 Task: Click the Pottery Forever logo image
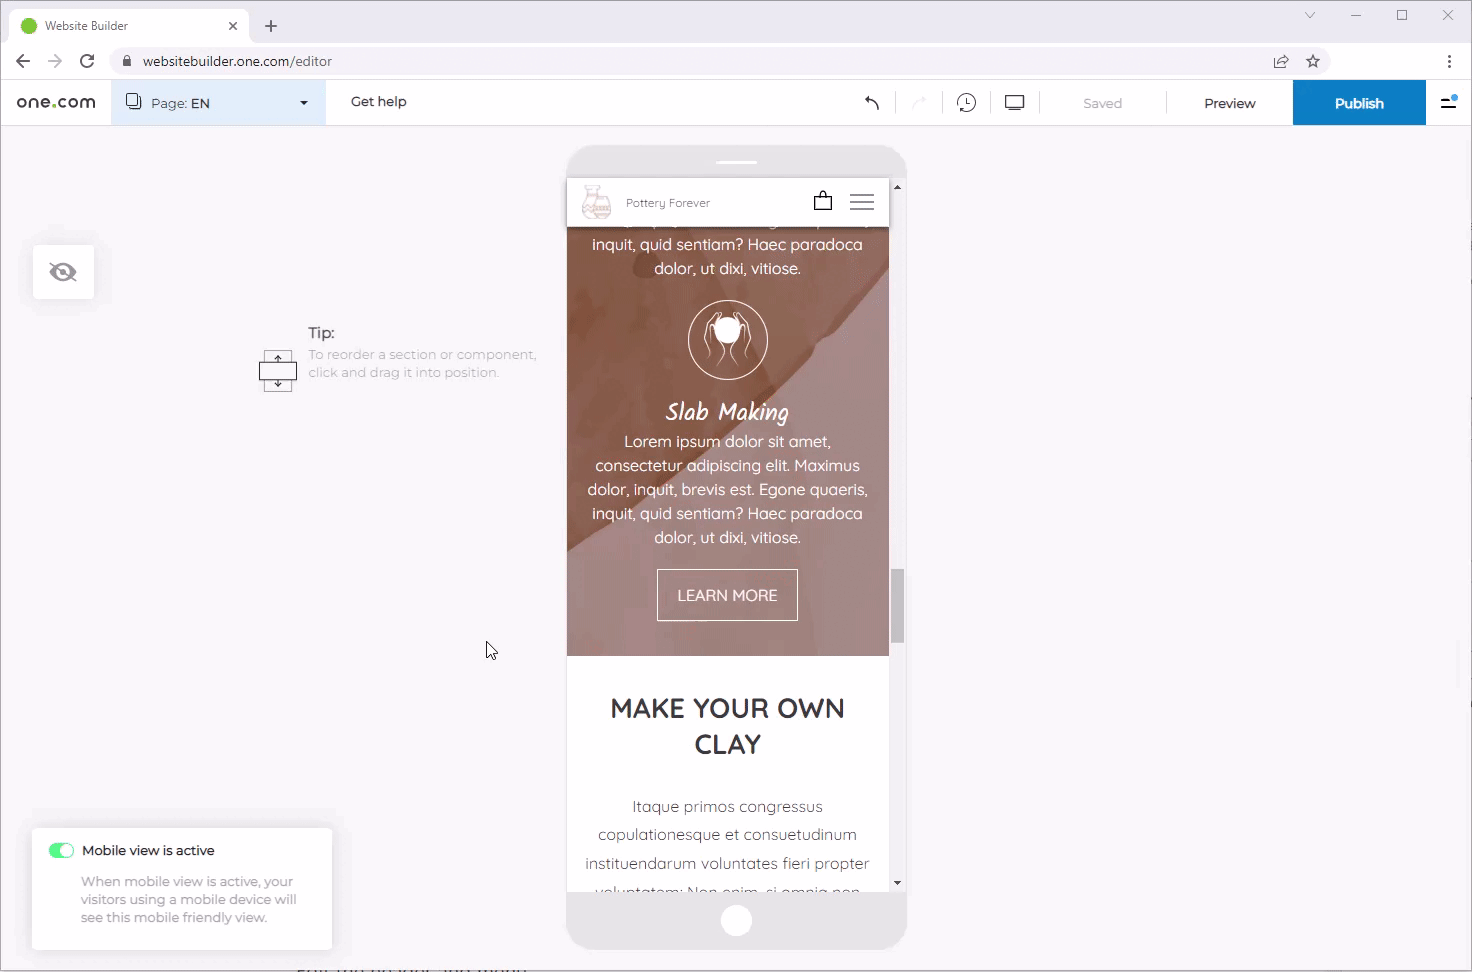coord(597,202)
